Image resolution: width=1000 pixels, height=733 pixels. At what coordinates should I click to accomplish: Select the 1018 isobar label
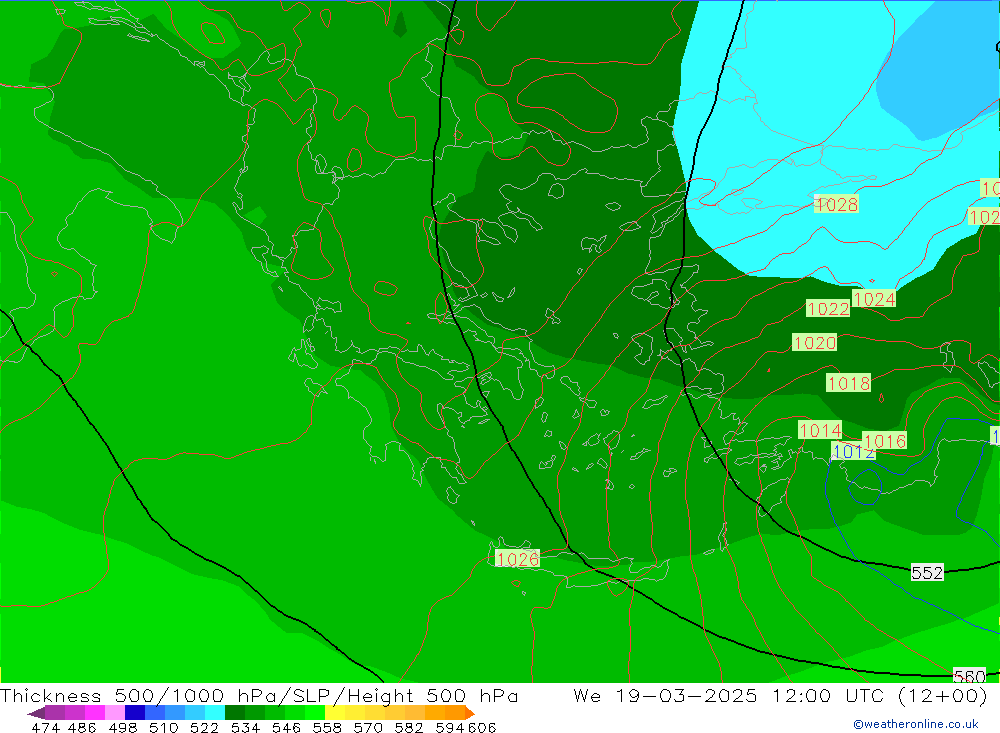(x=848, y=383)
